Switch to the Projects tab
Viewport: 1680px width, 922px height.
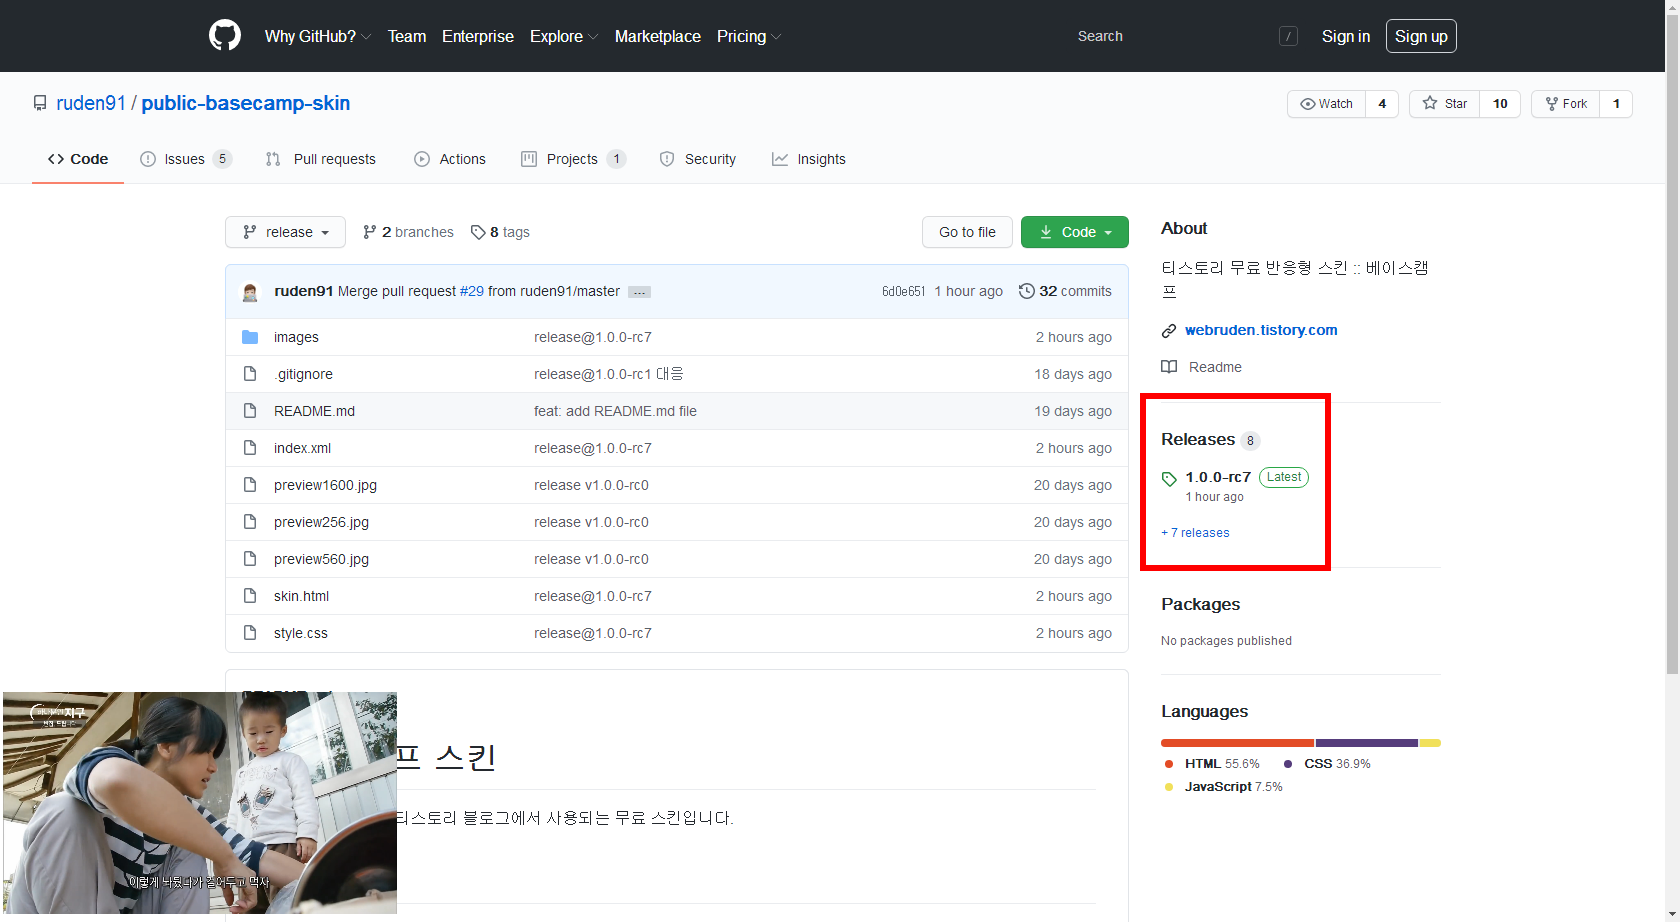pyautogui.click(x=574, y=159)
